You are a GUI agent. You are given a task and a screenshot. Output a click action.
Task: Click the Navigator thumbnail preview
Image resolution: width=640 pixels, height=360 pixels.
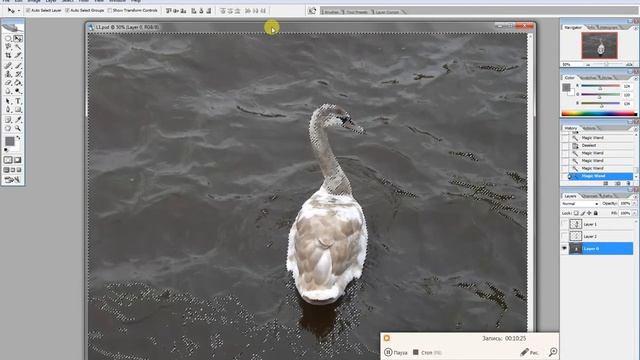(x=599, y=46)
